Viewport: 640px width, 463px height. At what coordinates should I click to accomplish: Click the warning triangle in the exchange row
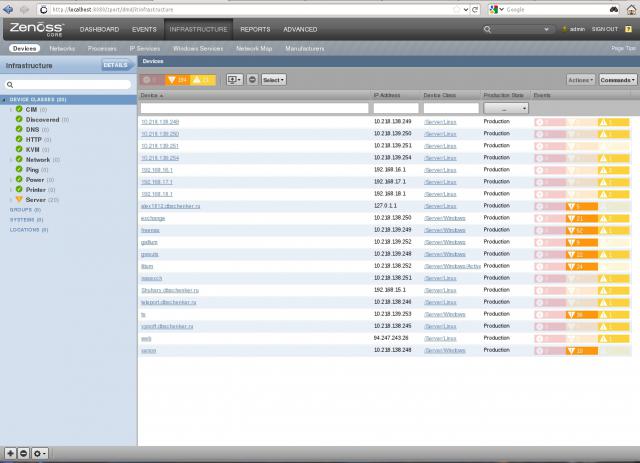604,218
